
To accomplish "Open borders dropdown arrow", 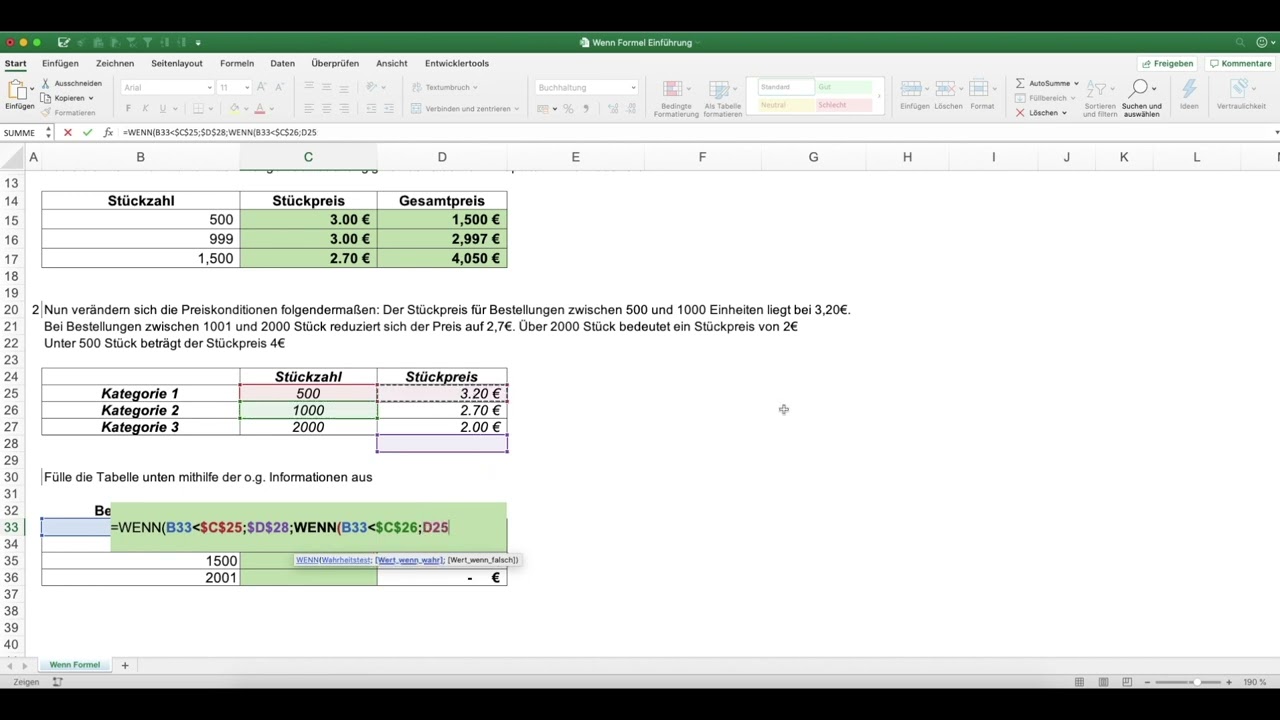I will tap(212, 108).
